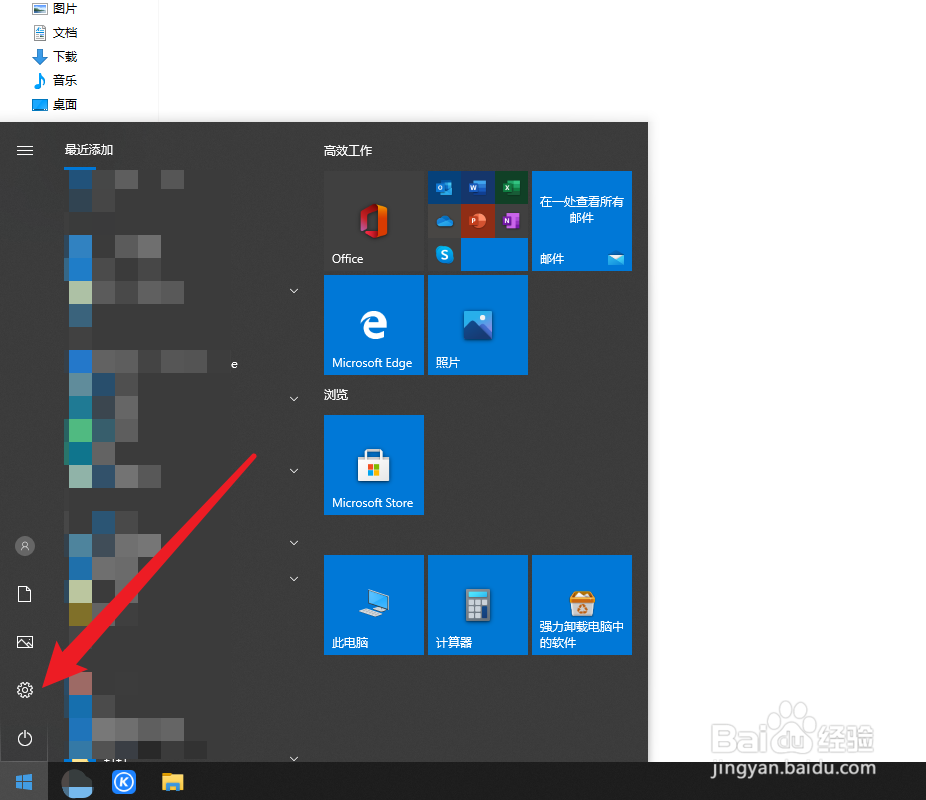The height and width of the screenshot is (800, 926).
Task: Click the 浏览 group title
Action: (x=335, y=394)
